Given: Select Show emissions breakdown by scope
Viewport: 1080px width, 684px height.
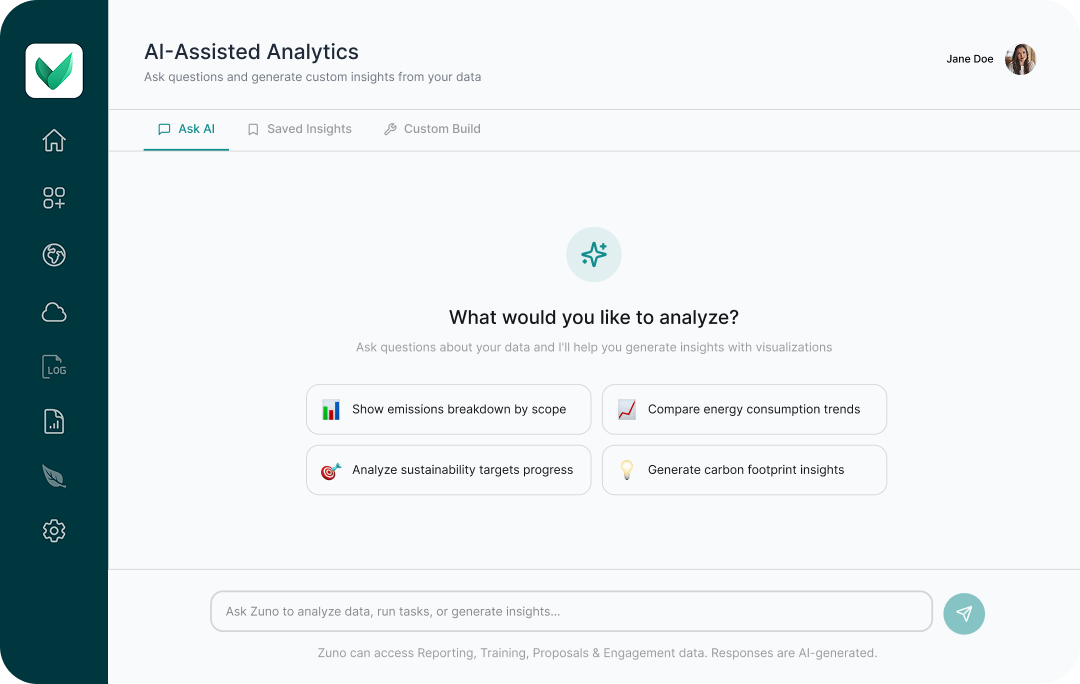Looking at the screenshot, I should pos(448,409).
